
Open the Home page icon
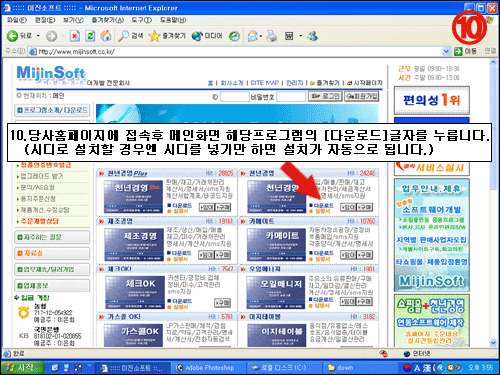pyautogui.click(x=106, y=36)
